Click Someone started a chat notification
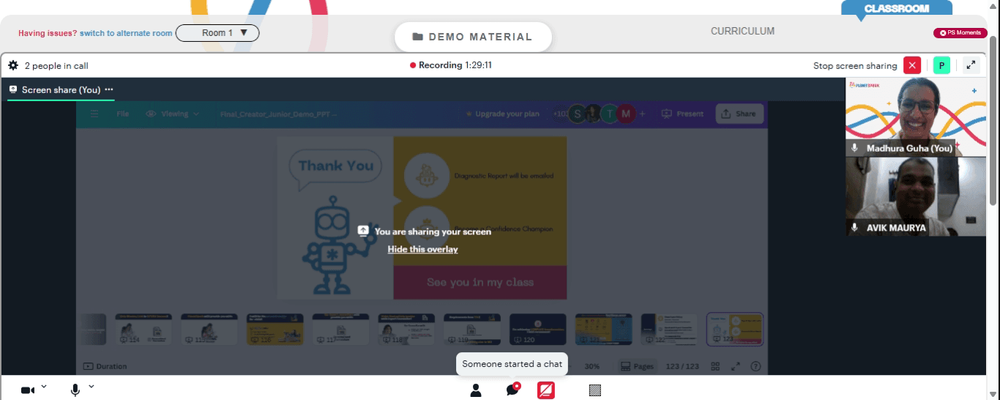Image resolution: width=1000 pixels, height=400 pixels. [x=511, y=364]
